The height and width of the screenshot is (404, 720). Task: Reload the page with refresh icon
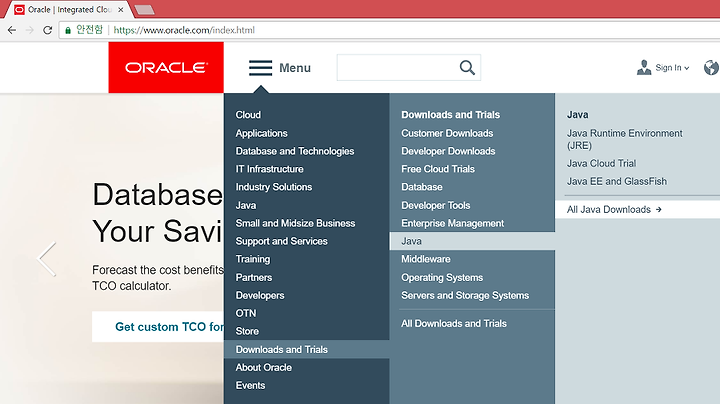pos(47,30)
